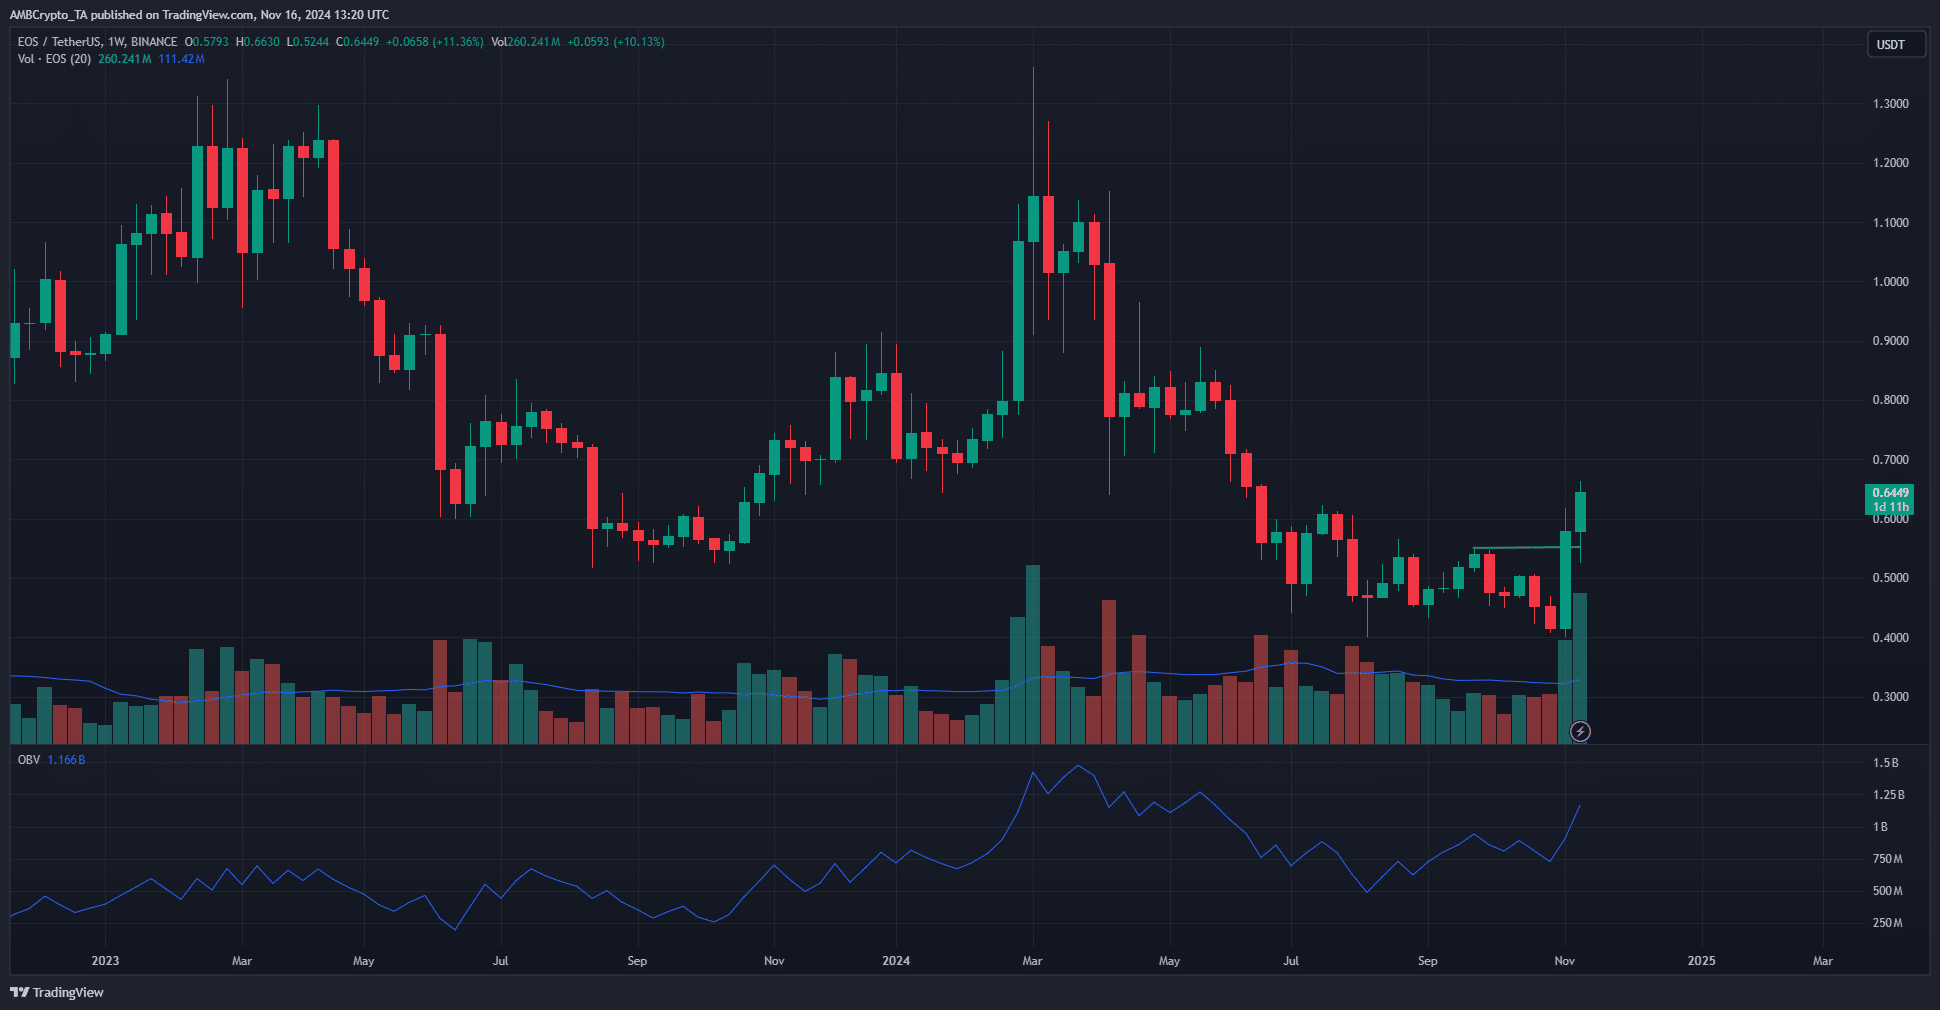This screenshot has width=1940, height=1010.
Task: Select the OBV indicator label
Action: click(x=29, y=760)
